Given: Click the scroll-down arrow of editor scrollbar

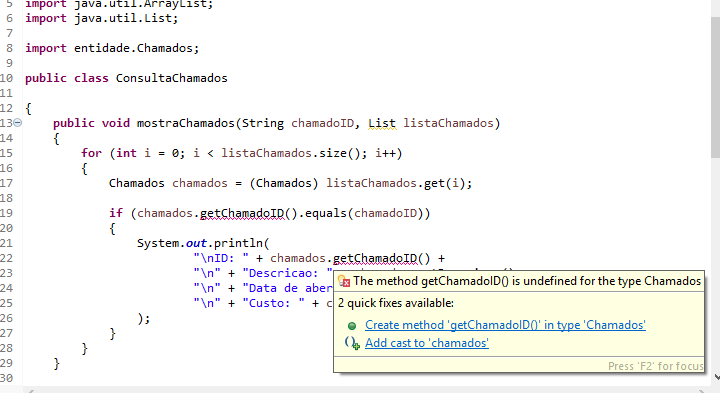Looking at the screenshot, I should pyautogui.click(x=716, y=377).
